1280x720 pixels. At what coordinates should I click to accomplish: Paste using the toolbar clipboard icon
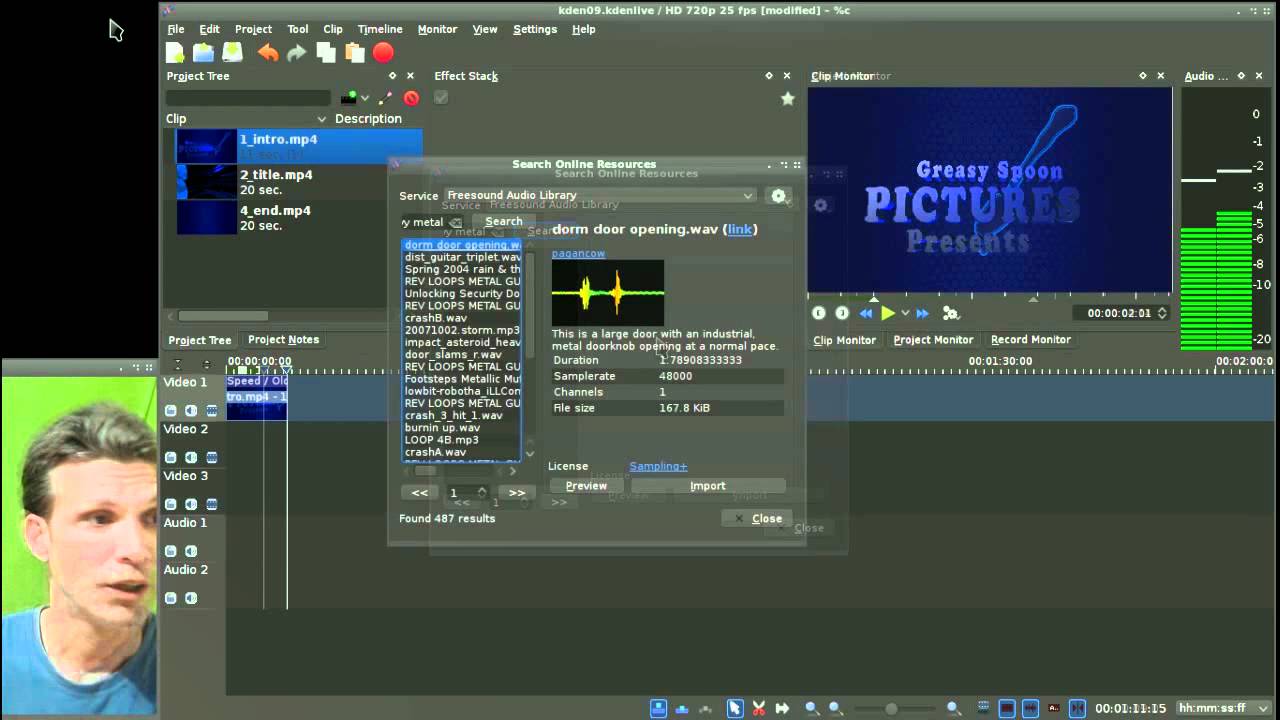pyautogui.click(x=354, y=53)
